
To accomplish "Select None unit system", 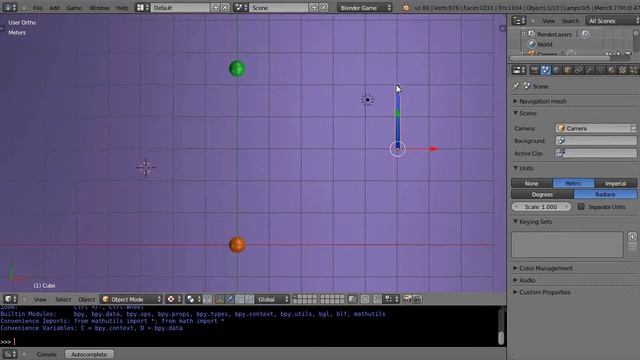I will tap(531, 183).
